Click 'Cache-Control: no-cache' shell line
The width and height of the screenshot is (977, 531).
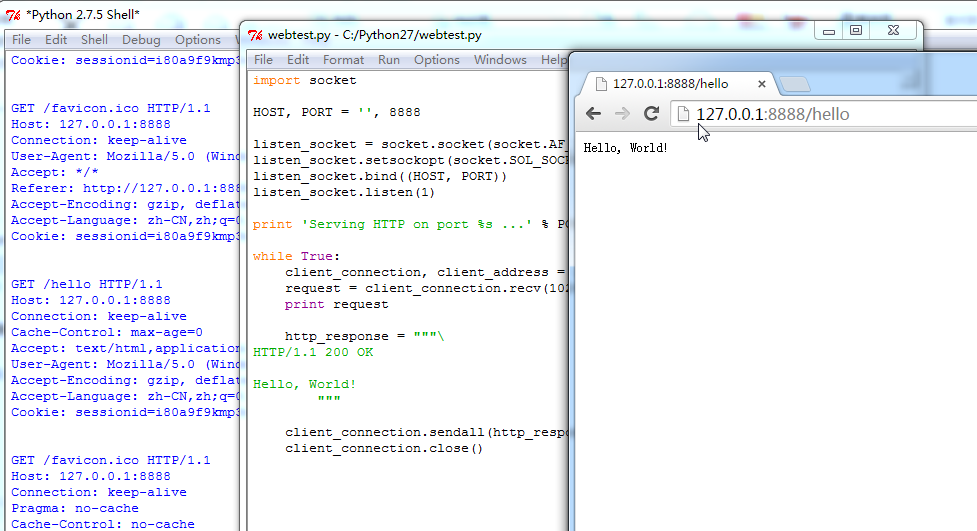click(x=103, y=524)
